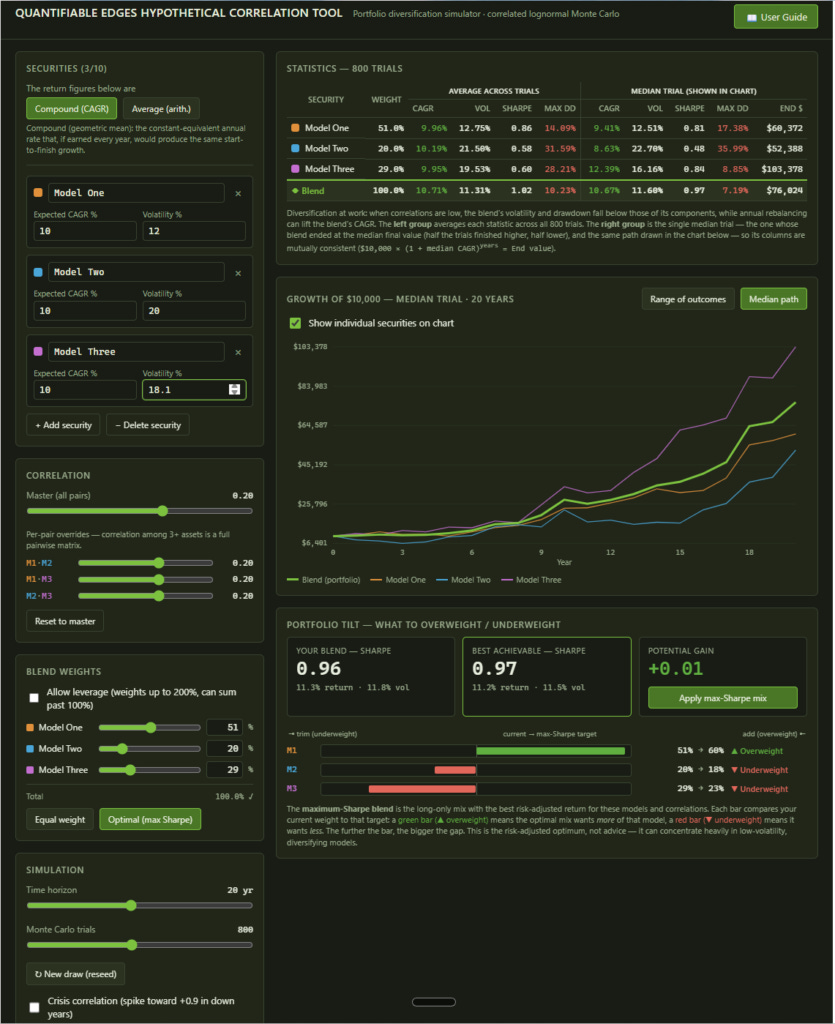
Task: Switch chart to Range of outcomes
Action: pyautogui.click(x=687, y=299)
